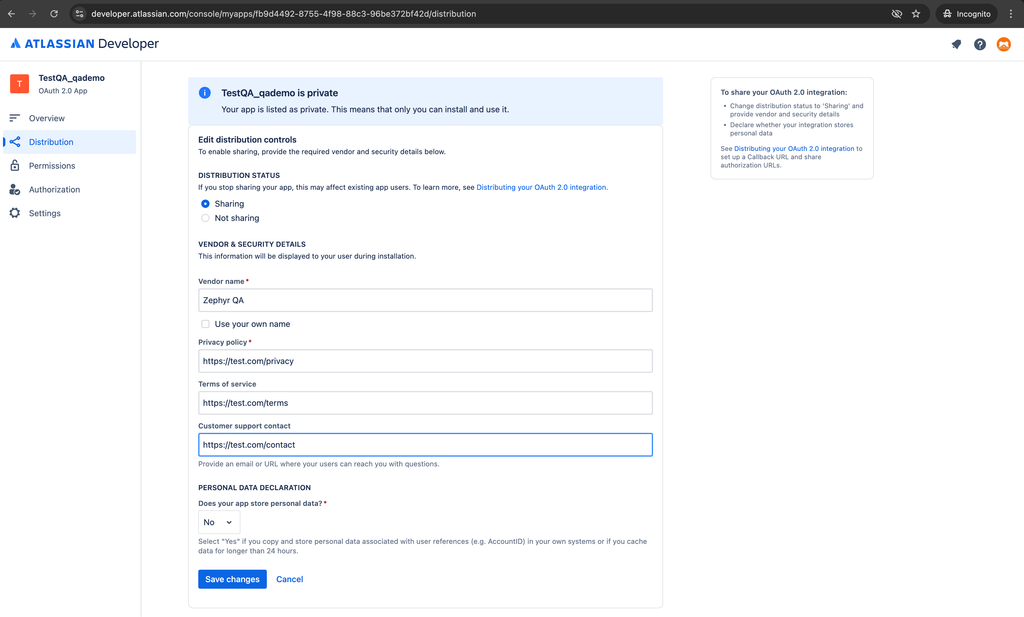
Task: Click the Privacy policy input field
Action: pyautogui.click(x=425, y=361)
